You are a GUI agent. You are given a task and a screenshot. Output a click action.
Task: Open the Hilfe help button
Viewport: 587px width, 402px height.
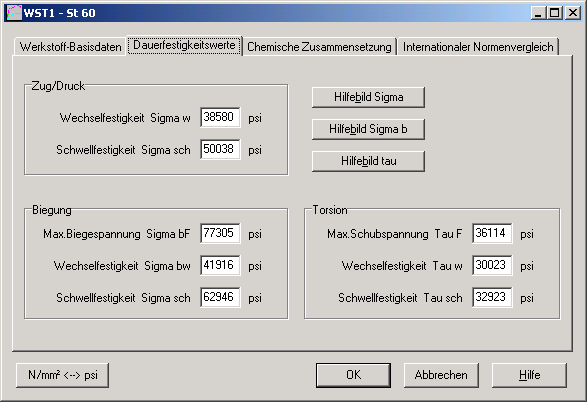529,375
